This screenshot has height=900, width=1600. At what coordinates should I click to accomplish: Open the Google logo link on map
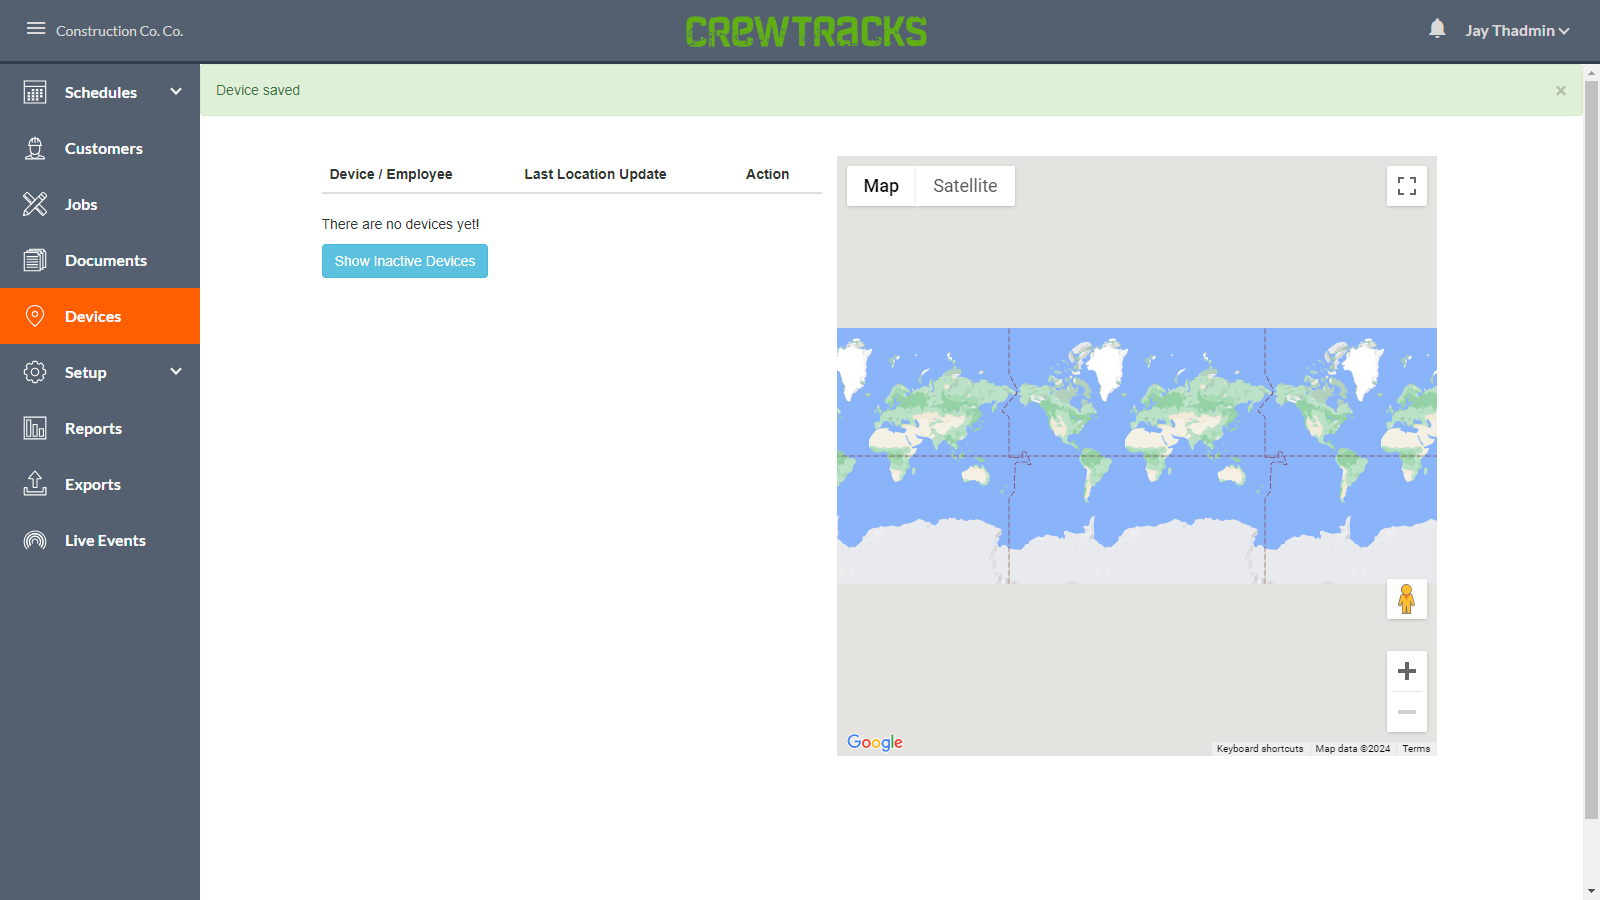(875, 742)
